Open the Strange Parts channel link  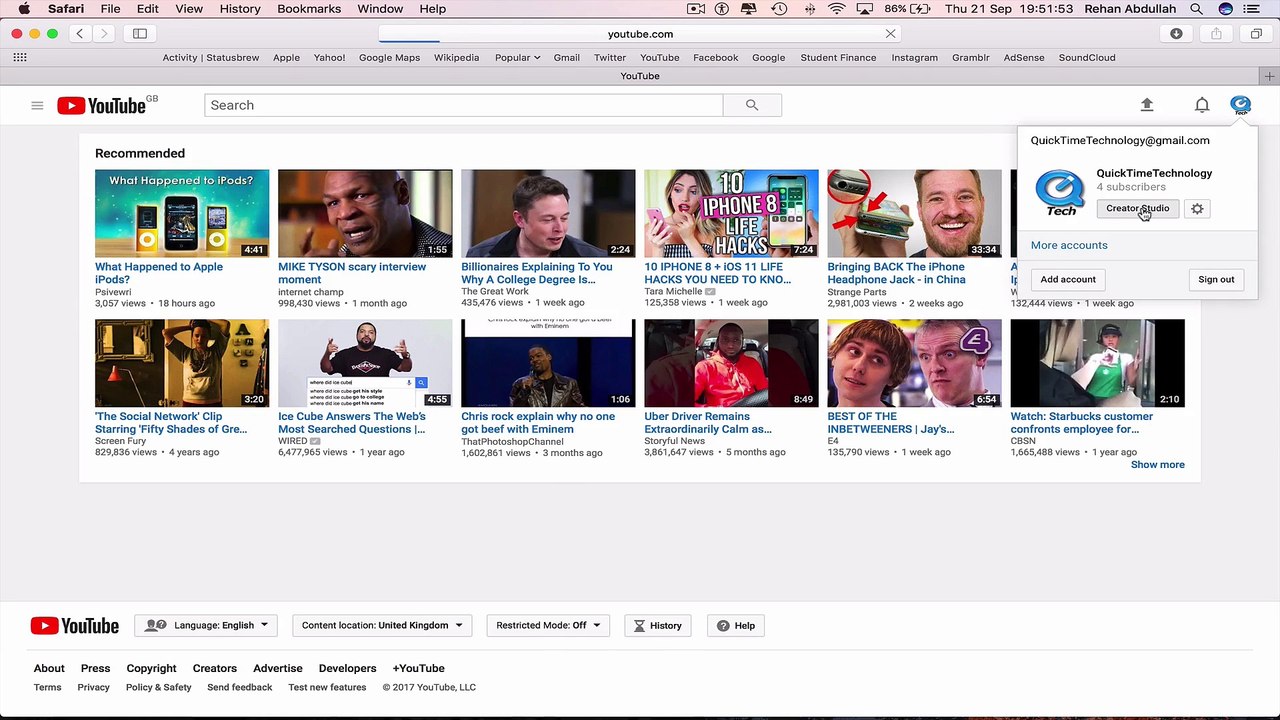coord(856,292)
